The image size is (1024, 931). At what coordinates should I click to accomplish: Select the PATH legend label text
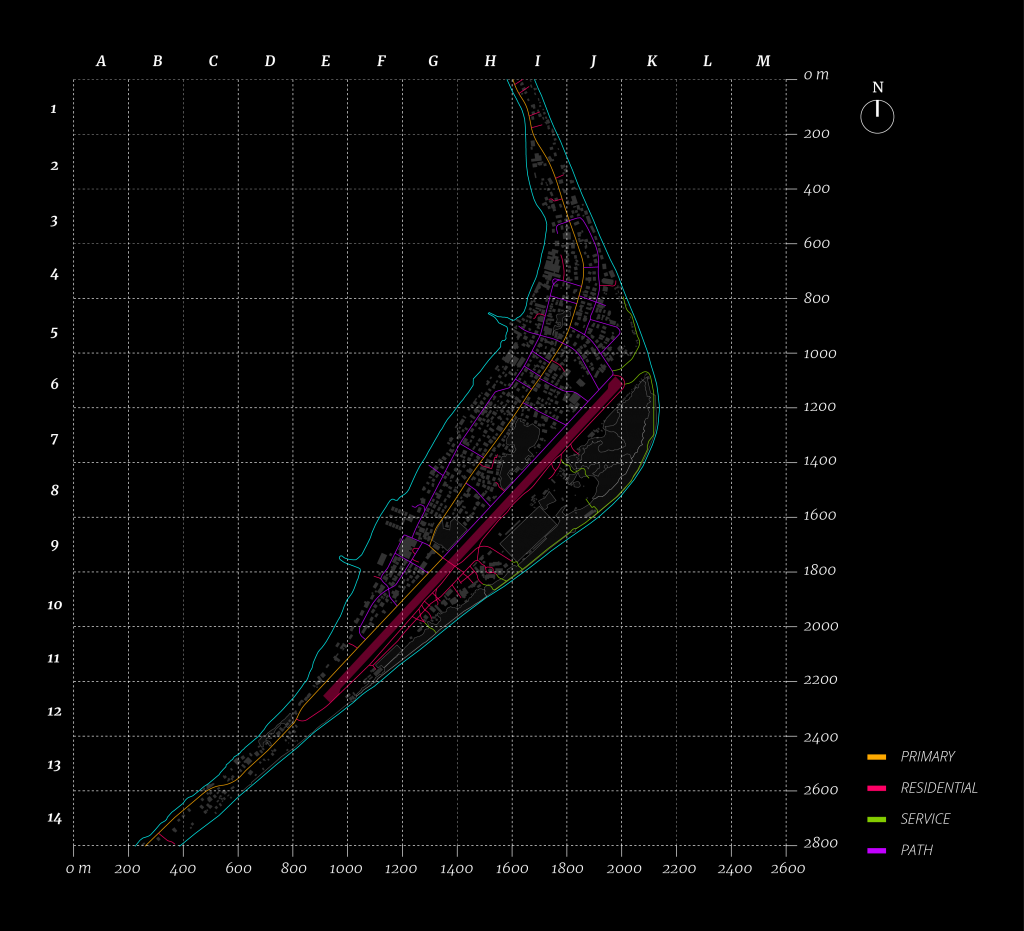coord(916,850)
